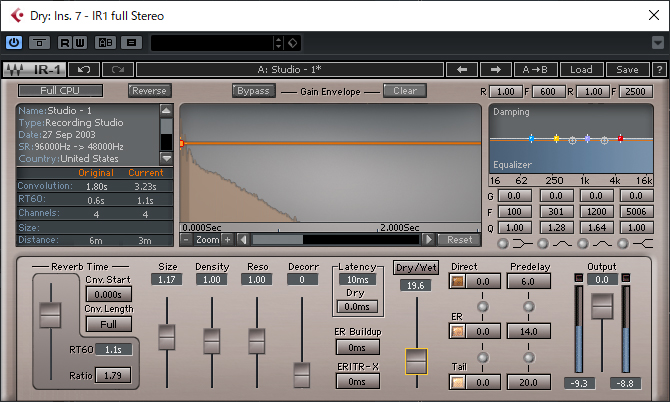Click the Read automation R button
670x402 pixels.
(65, 43)
